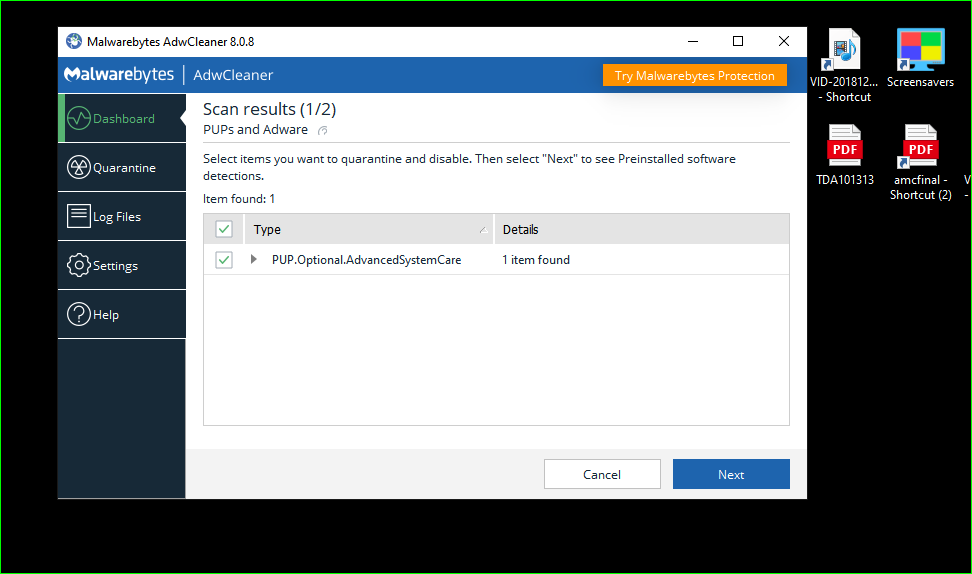972x574 pixels.
Task: Click the Help question mark icon
Action: (79, 314)
